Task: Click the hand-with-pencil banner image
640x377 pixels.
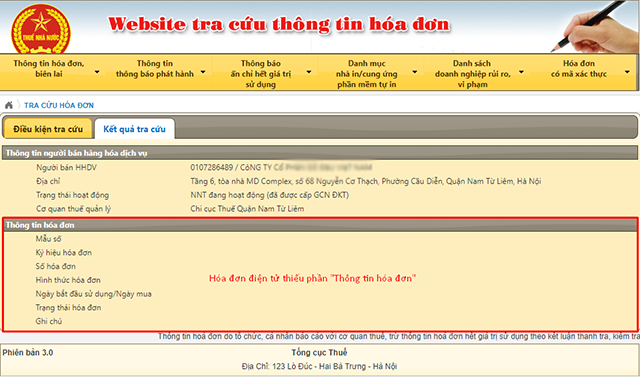Action: (x=594, y=27)
